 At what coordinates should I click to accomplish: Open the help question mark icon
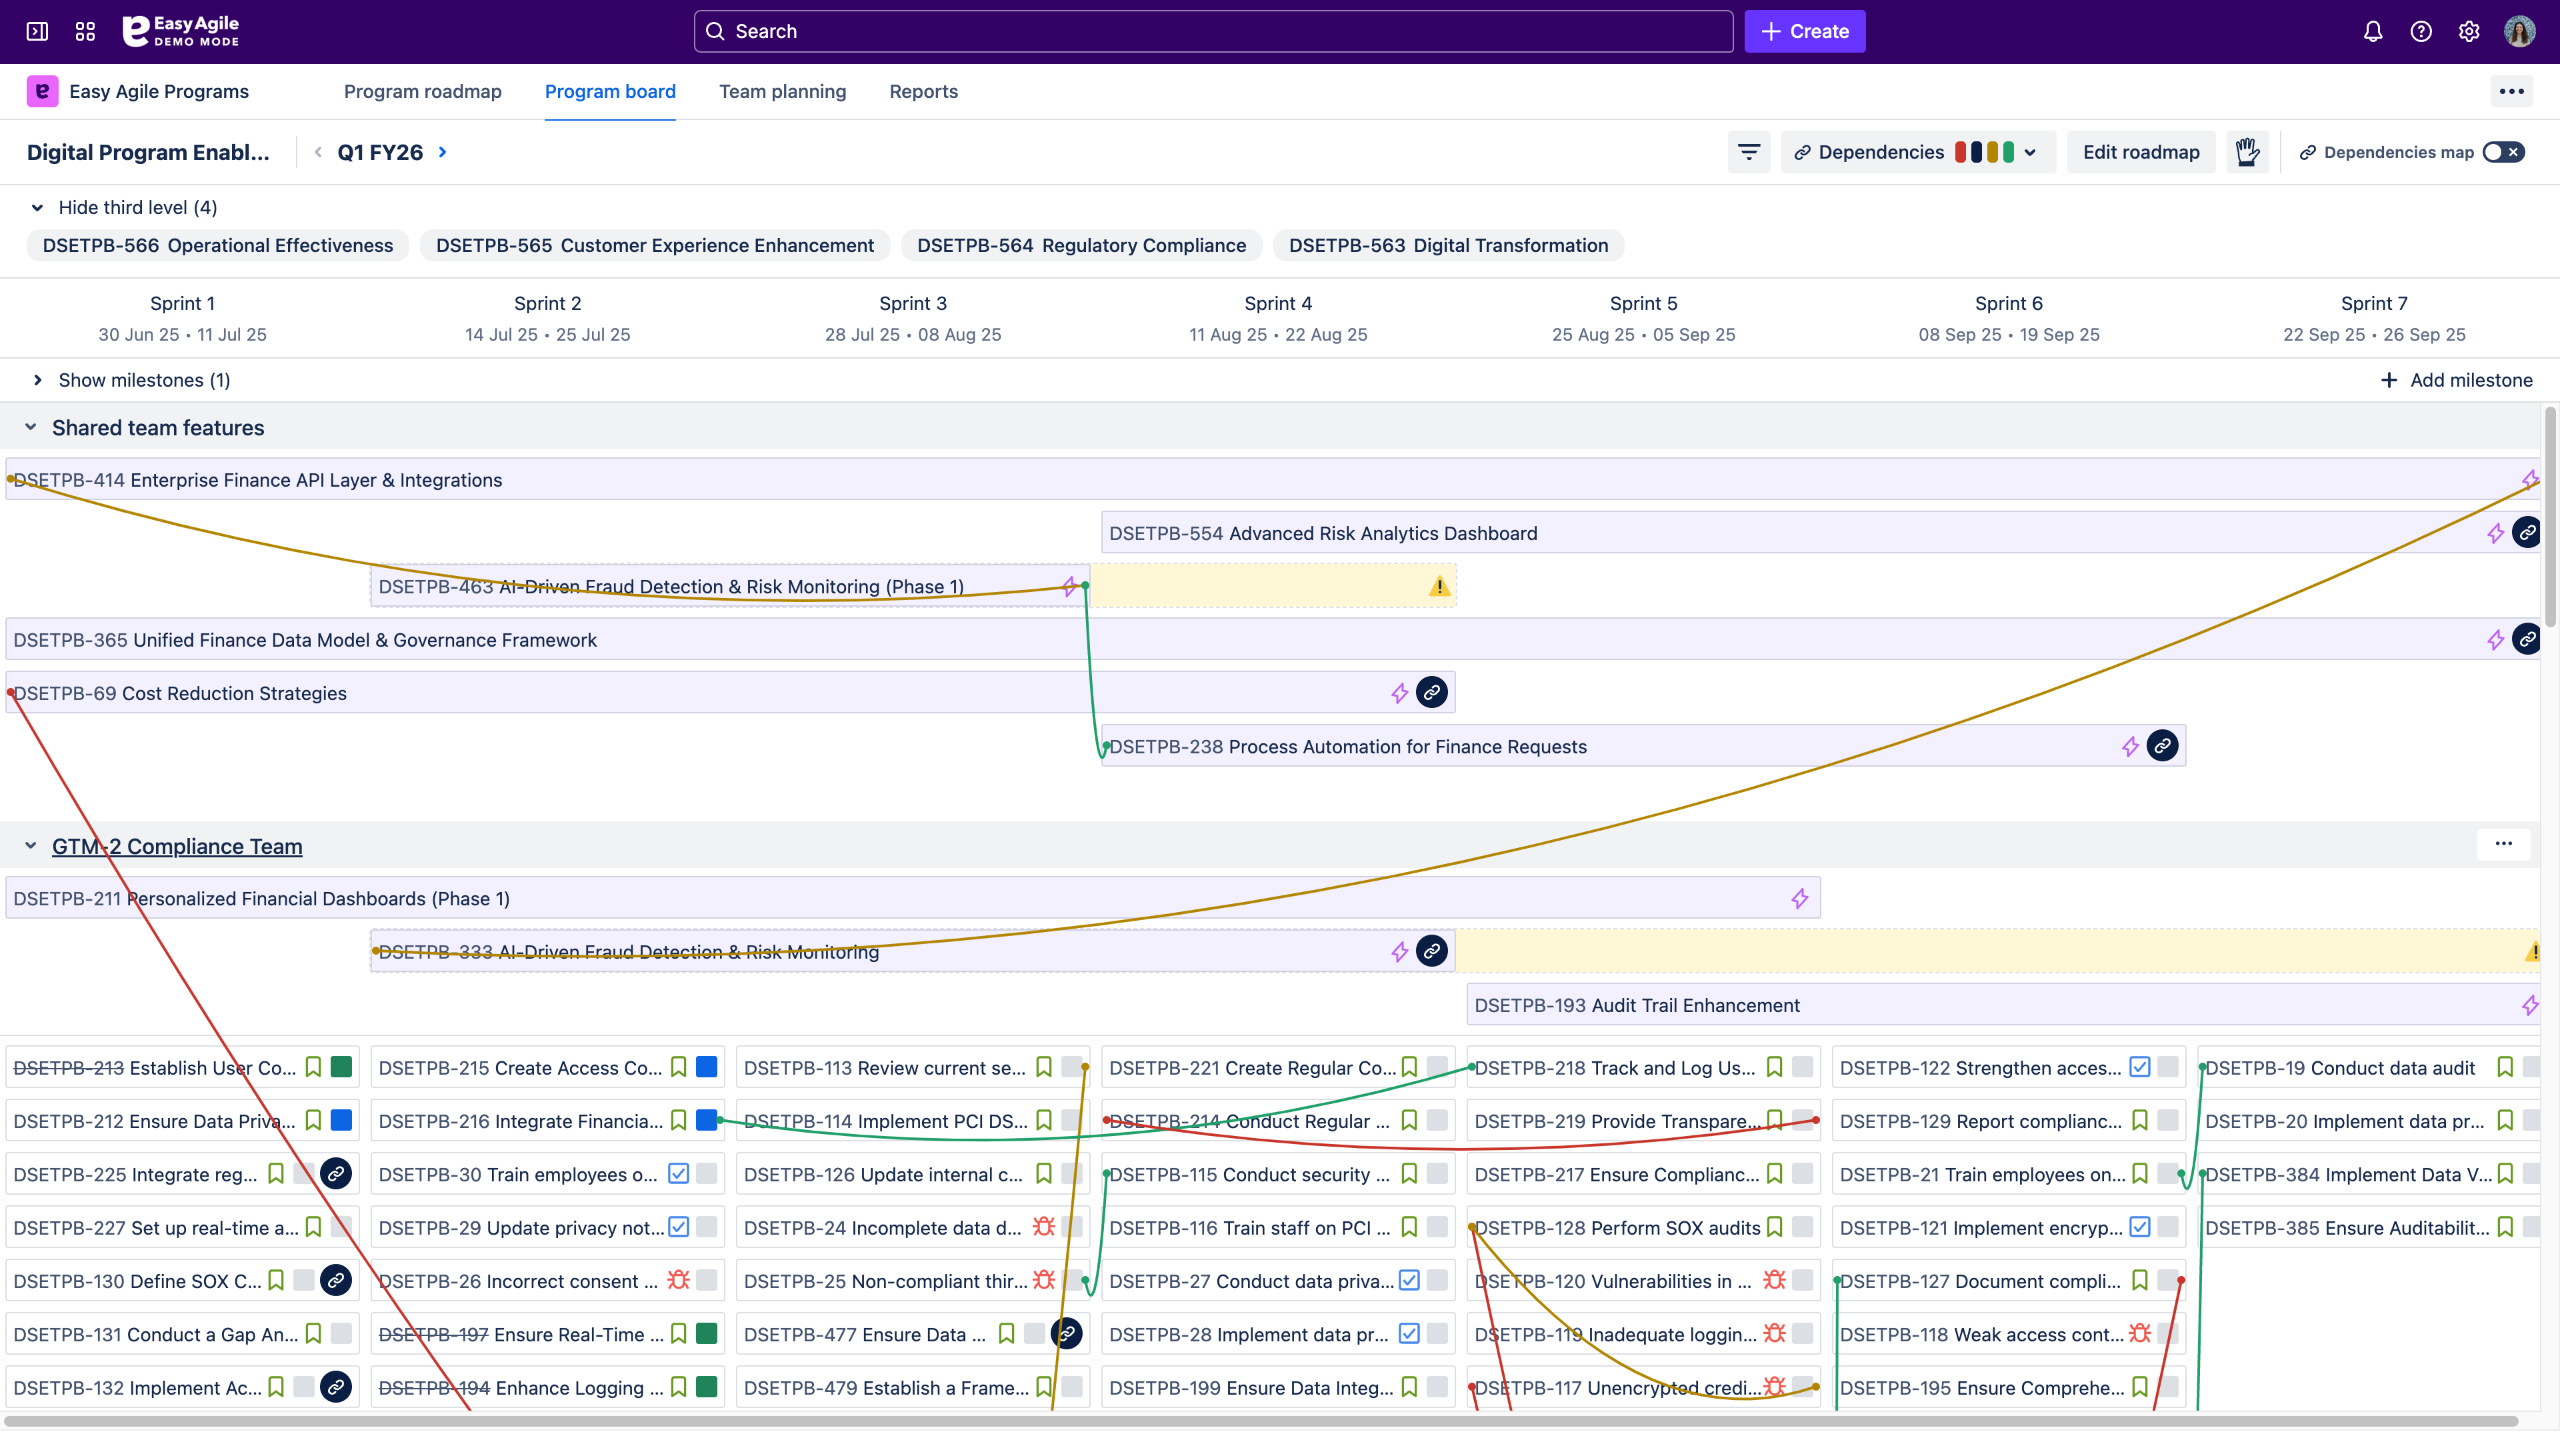coord(2420,31)
